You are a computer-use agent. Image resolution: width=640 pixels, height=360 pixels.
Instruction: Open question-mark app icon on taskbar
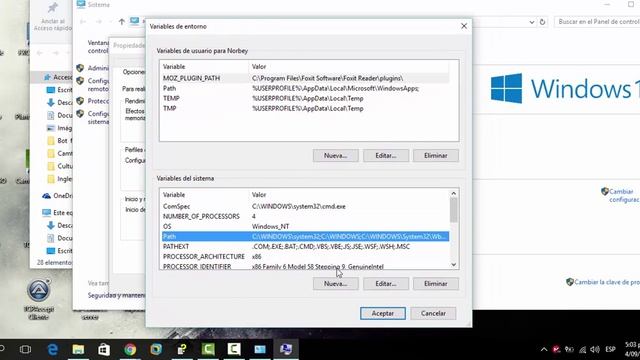click(182, 349)
